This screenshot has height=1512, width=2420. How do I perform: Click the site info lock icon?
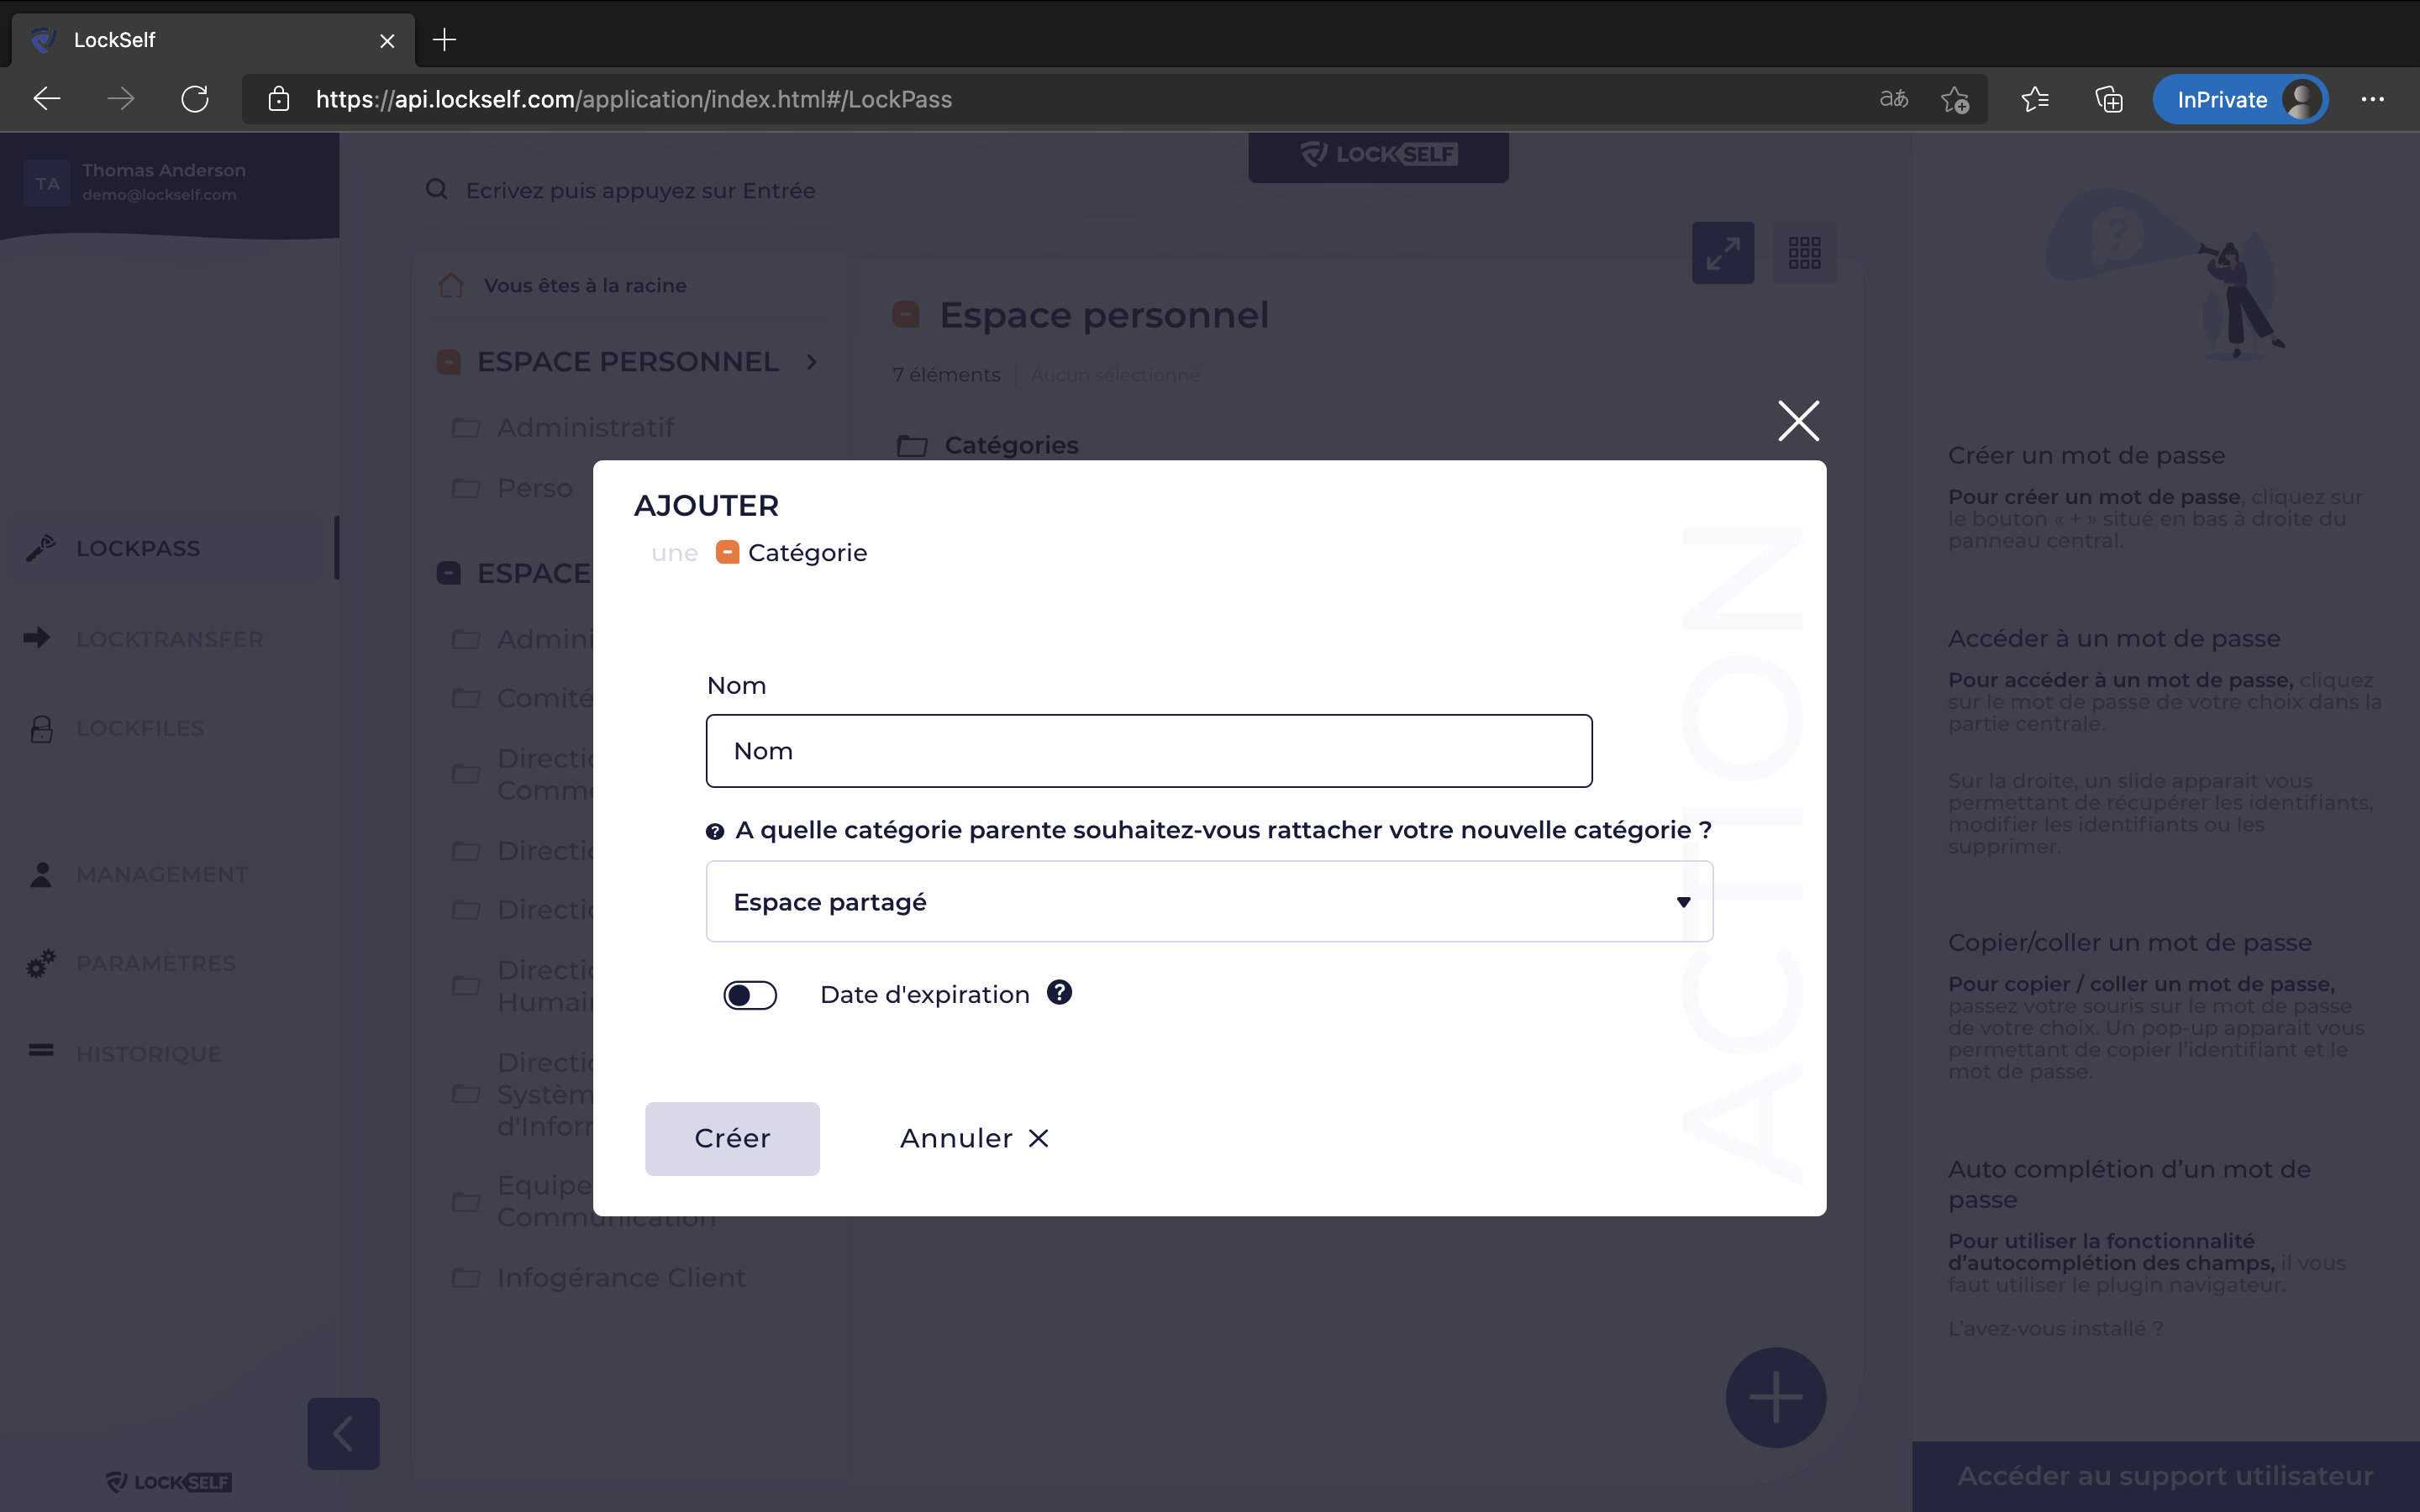(279, 99)
